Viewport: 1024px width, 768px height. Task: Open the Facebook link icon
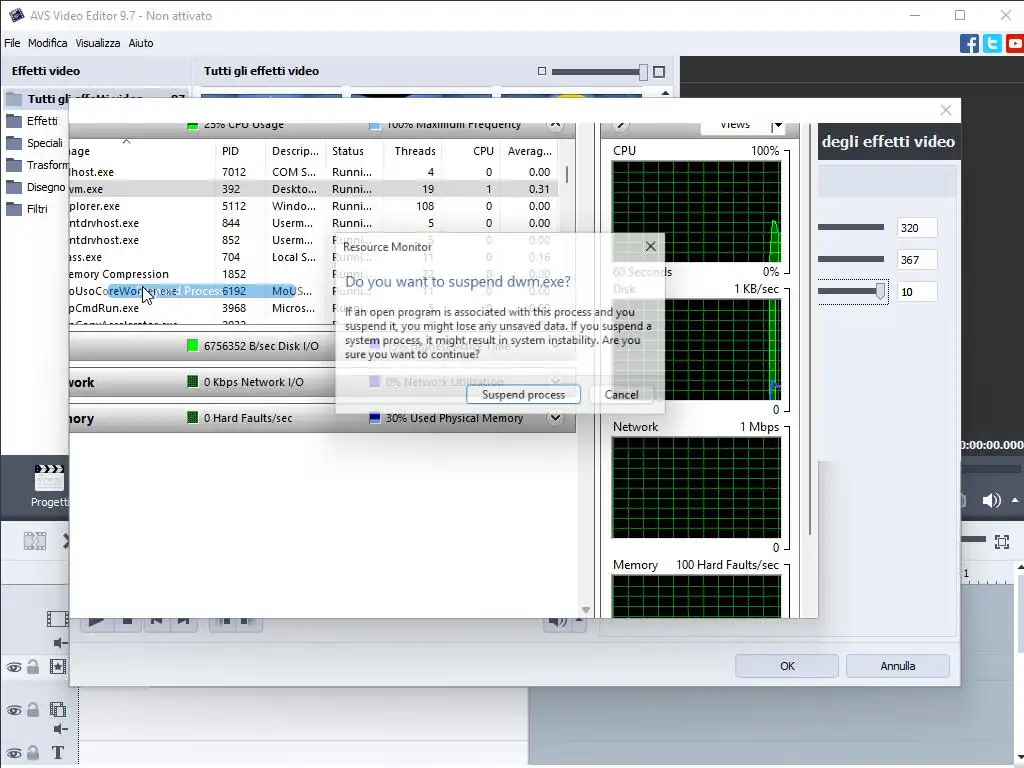pos(969,44)
